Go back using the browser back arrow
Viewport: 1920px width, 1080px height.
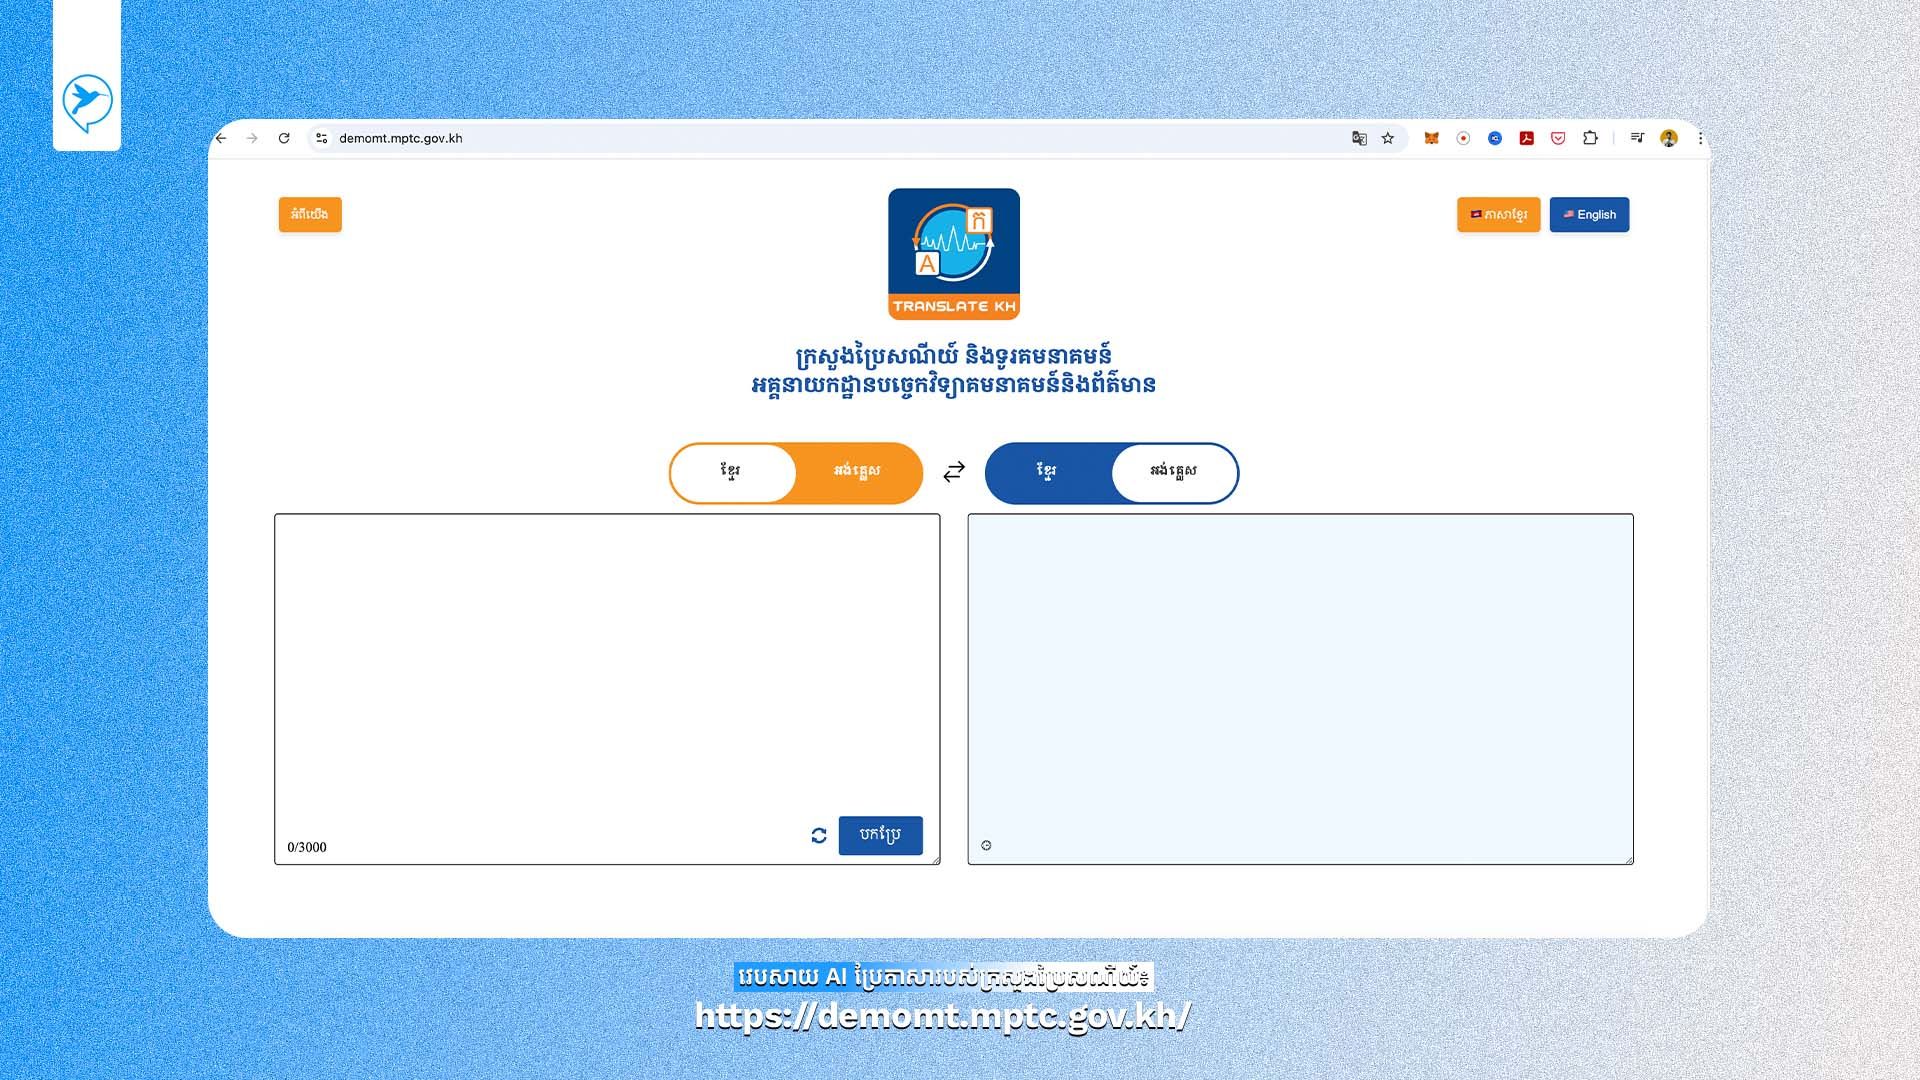pyautogui.click(x=221, y=138)
